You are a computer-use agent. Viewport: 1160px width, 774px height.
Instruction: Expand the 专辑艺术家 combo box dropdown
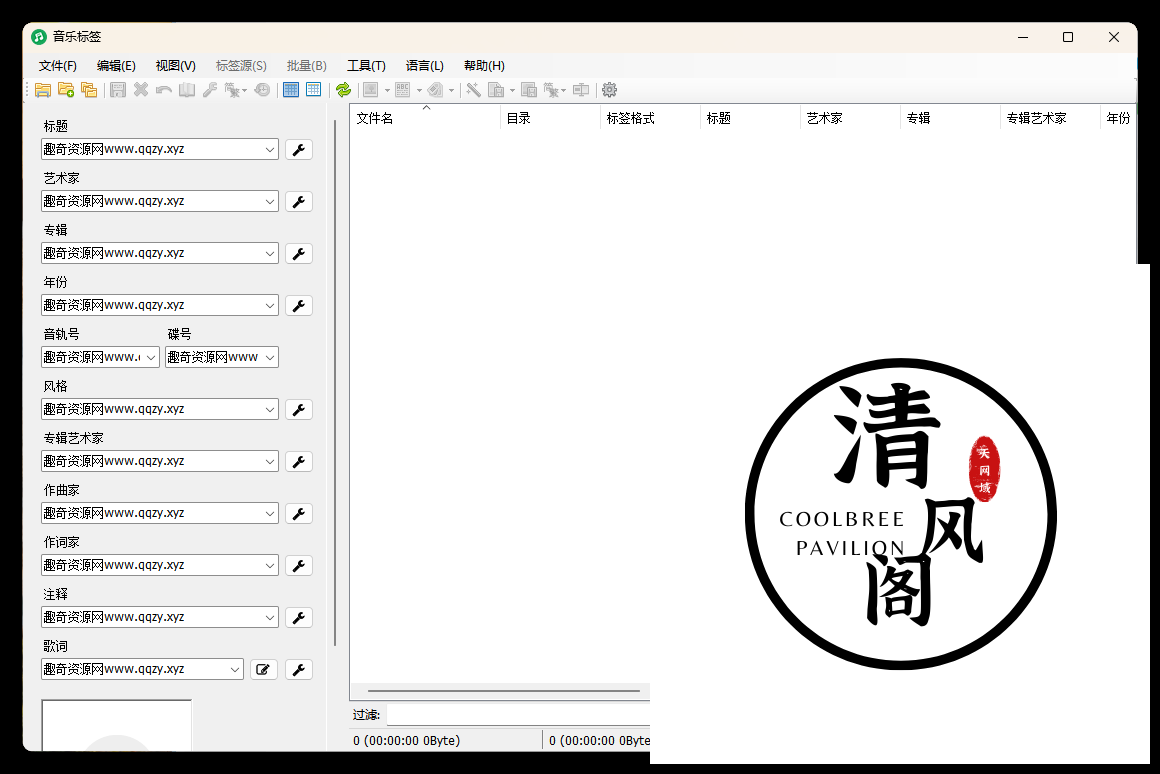tap(269, 462)
